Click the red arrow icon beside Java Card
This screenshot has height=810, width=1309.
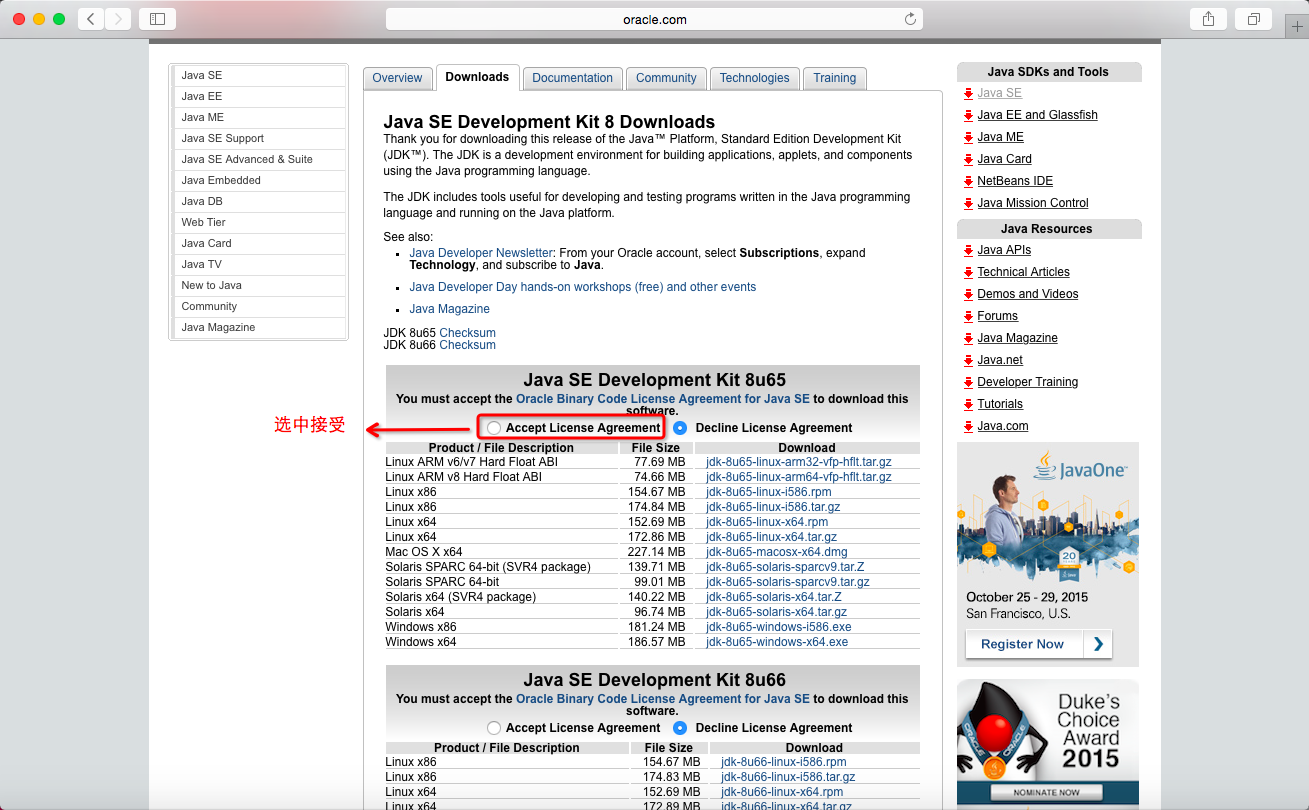tap(968, 160)
